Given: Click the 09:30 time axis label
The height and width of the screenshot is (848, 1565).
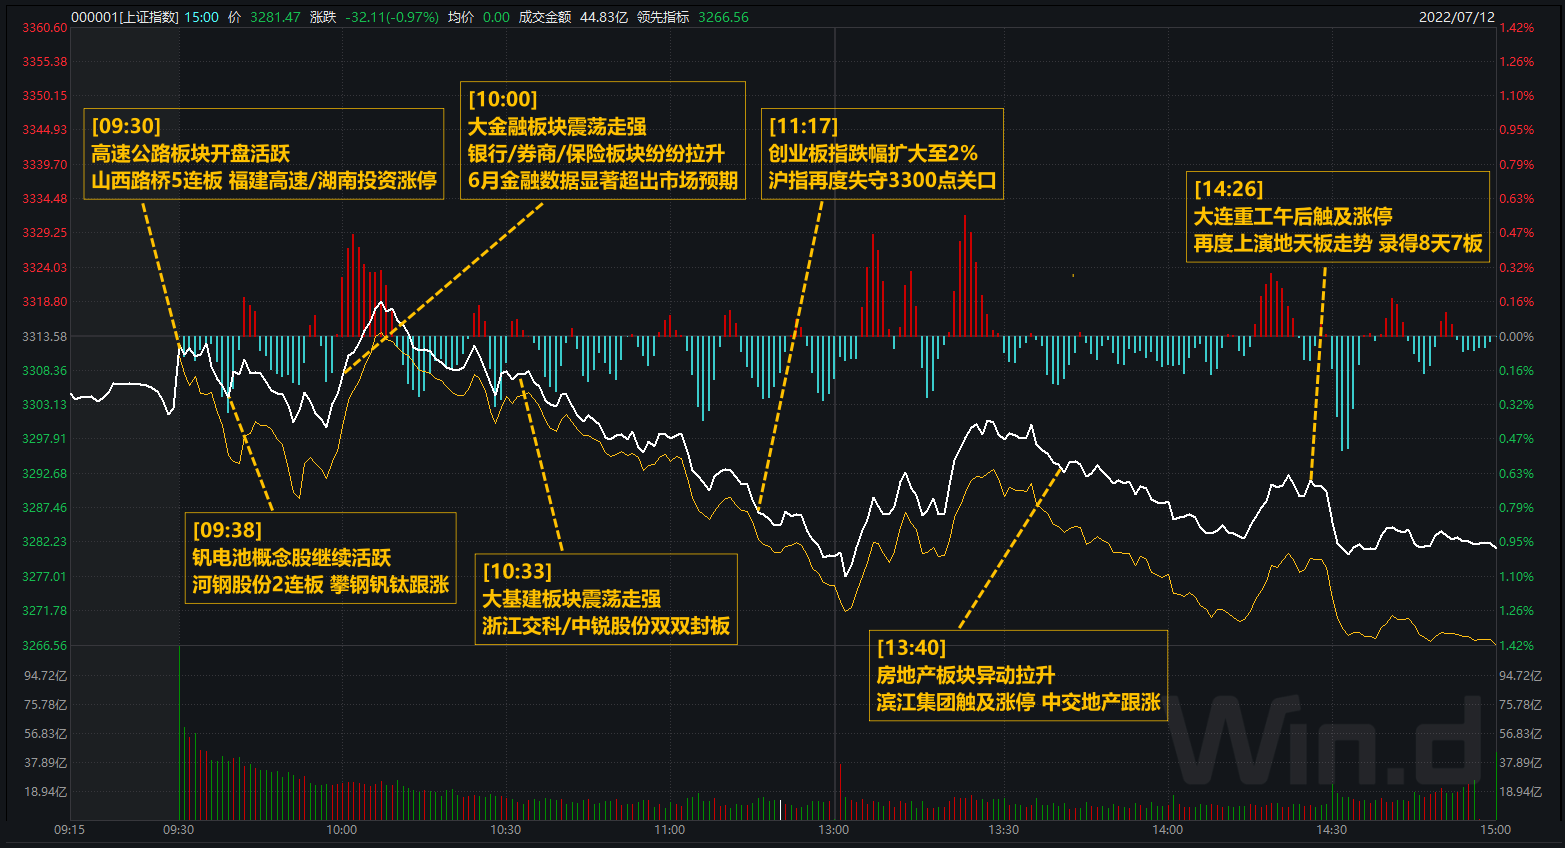Looking at the screenshot, I should pyautogui.click(x=178, y=830).
